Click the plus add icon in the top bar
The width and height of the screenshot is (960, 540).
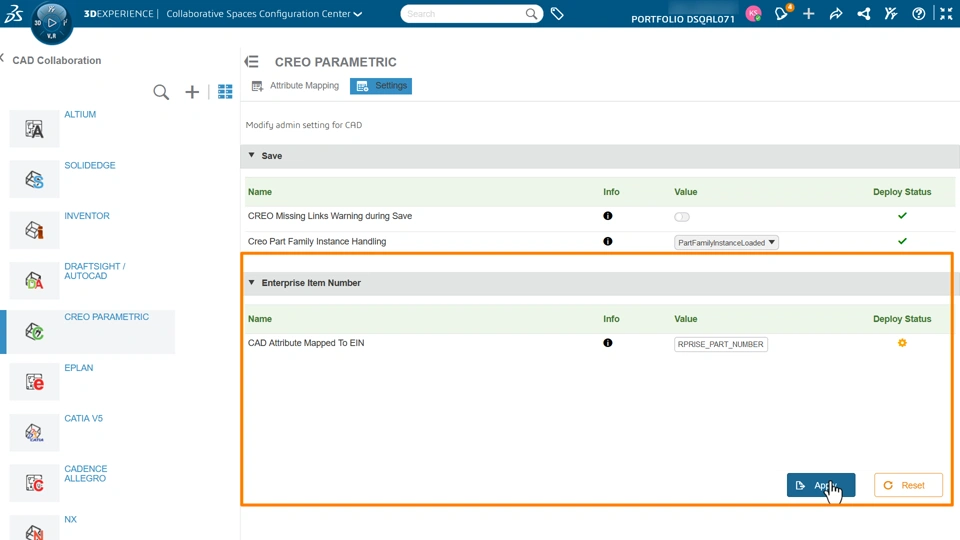tap(809, 13)
